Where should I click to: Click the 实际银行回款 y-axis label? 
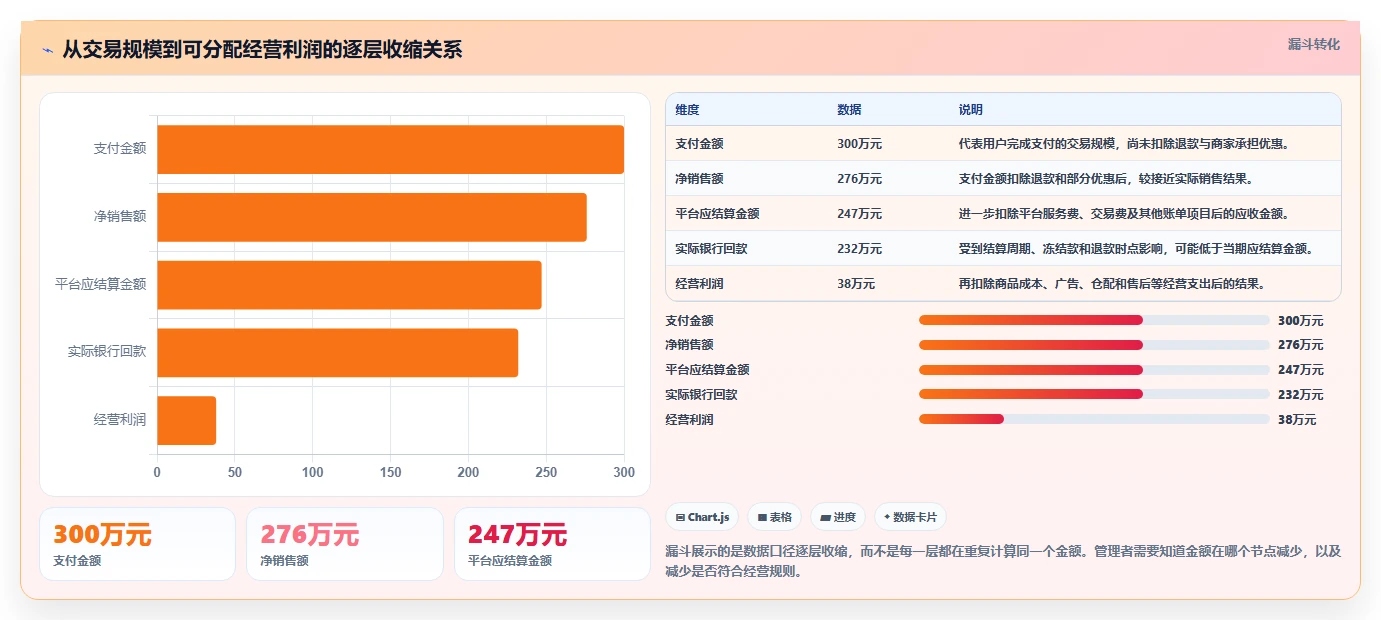pyautogui.click(x=107, y=352)
